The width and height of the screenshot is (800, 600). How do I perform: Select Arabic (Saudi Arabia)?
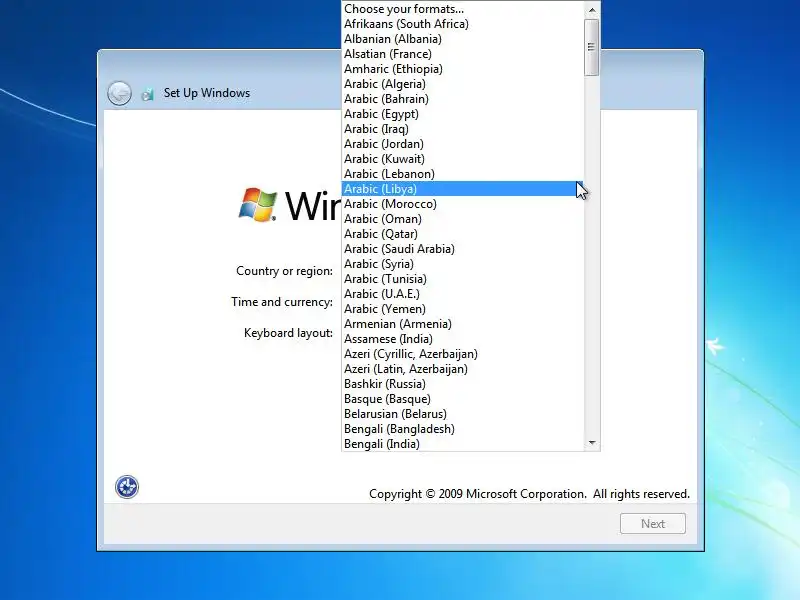click(x=462, y=249)
